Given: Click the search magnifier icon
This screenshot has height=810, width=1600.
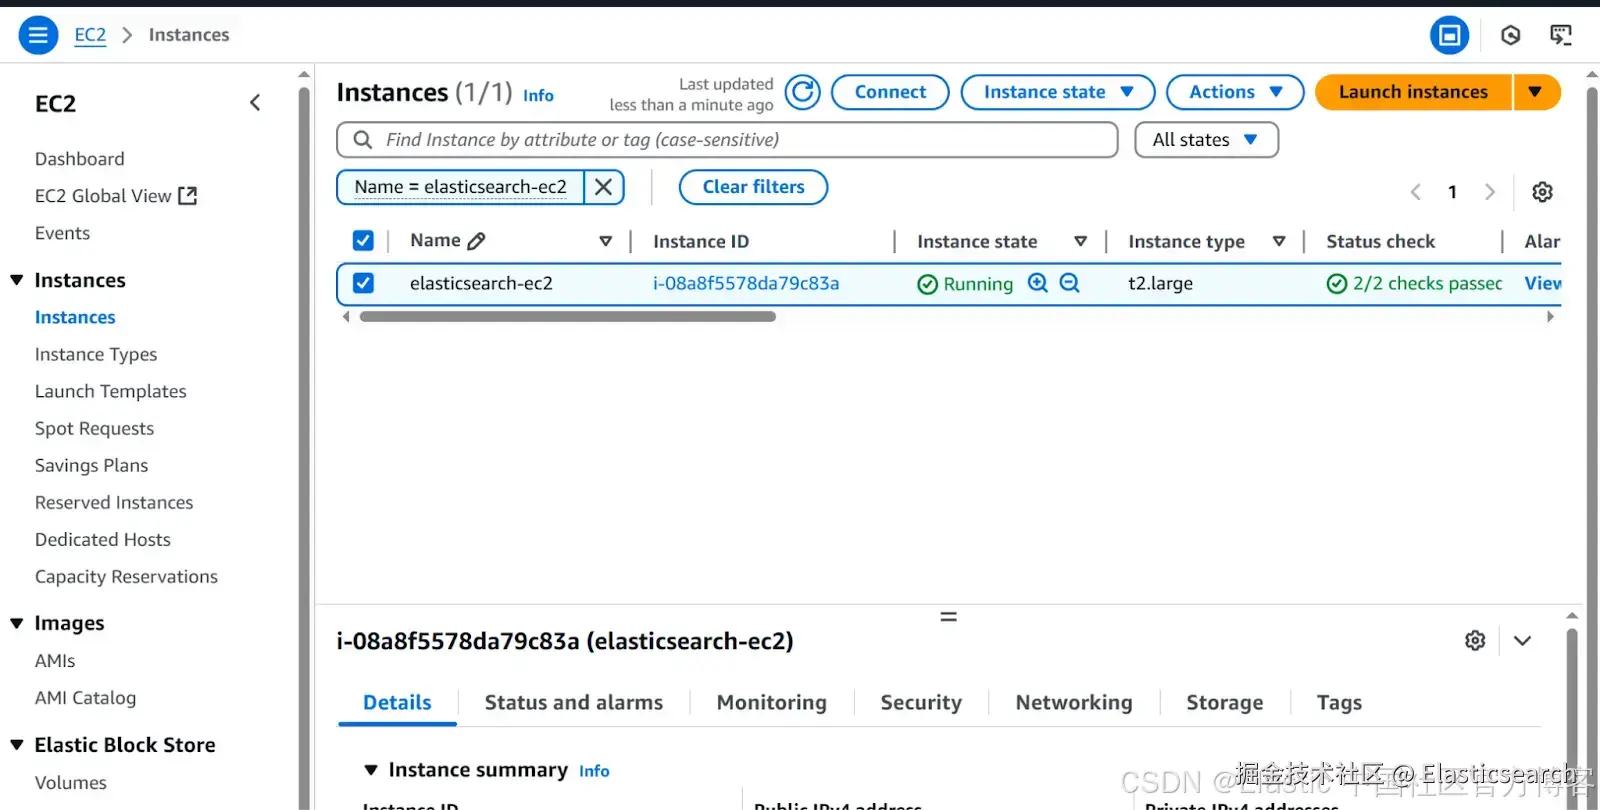Looking at the screenshot, I should pyautogui.click(x=363, y=140).
